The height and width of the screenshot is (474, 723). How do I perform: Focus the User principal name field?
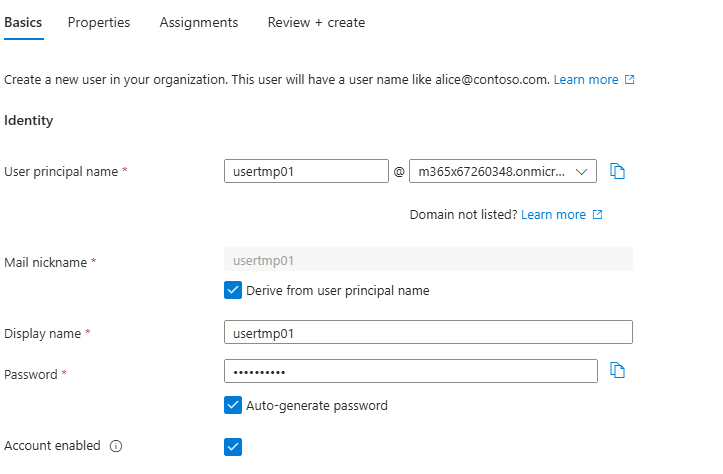coord(306,171)
